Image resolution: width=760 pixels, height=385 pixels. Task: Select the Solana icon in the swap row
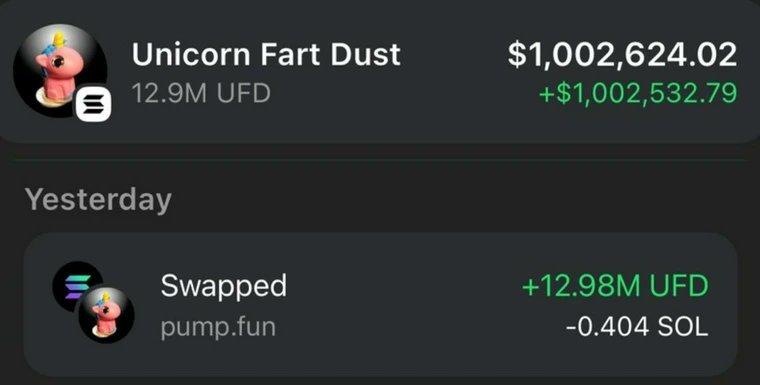78,287
